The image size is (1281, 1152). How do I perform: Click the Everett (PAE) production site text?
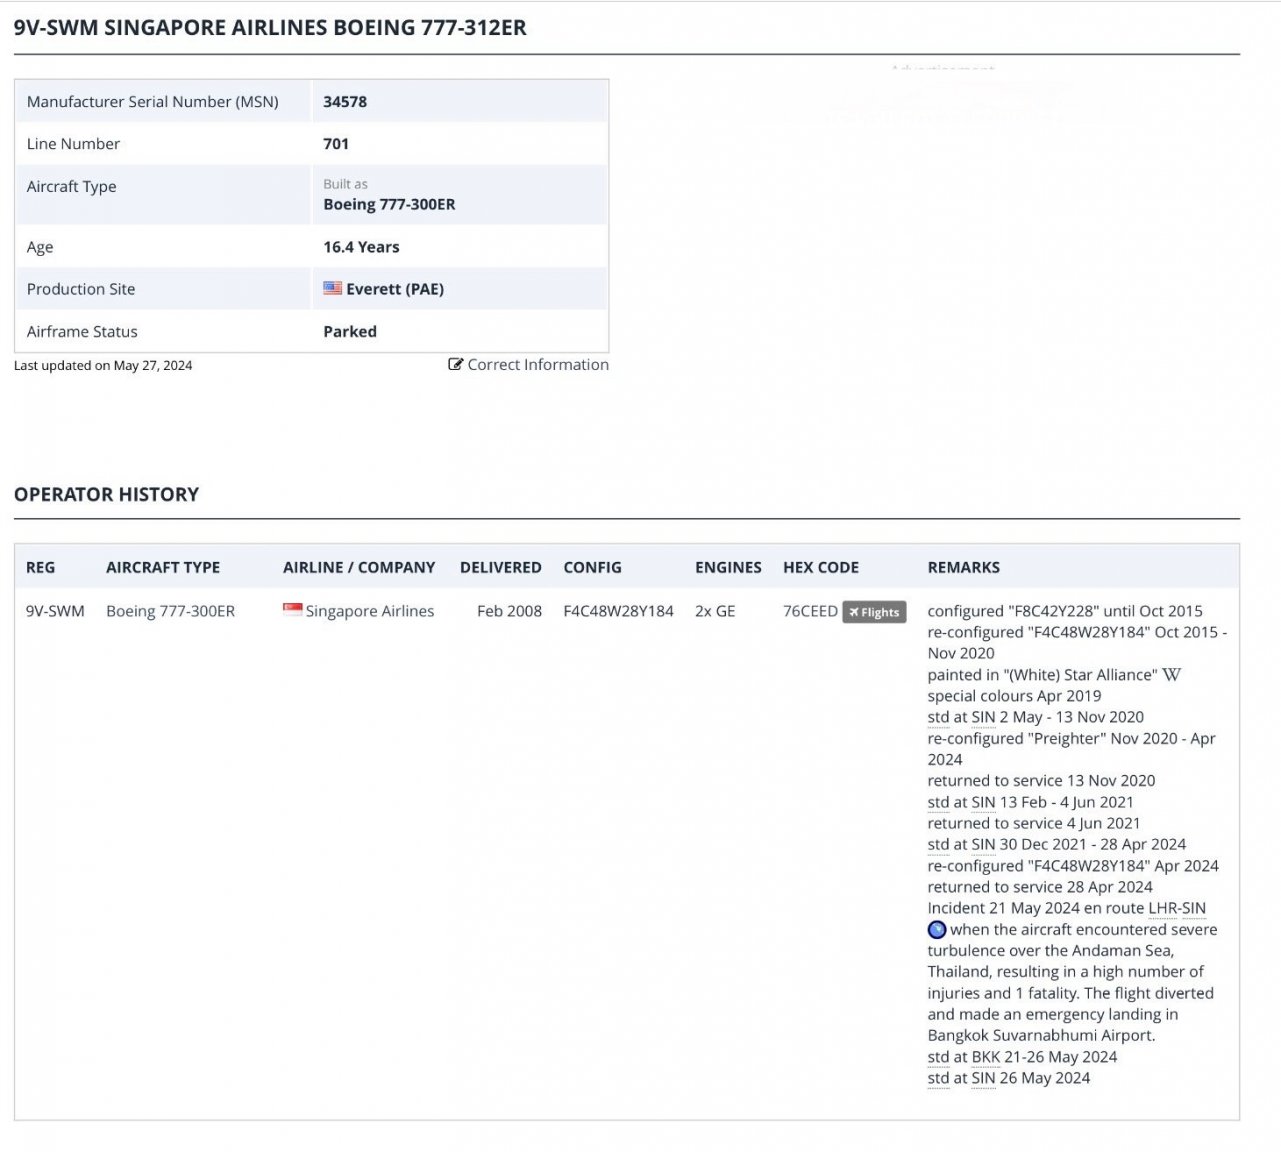(x=395, y=289)
